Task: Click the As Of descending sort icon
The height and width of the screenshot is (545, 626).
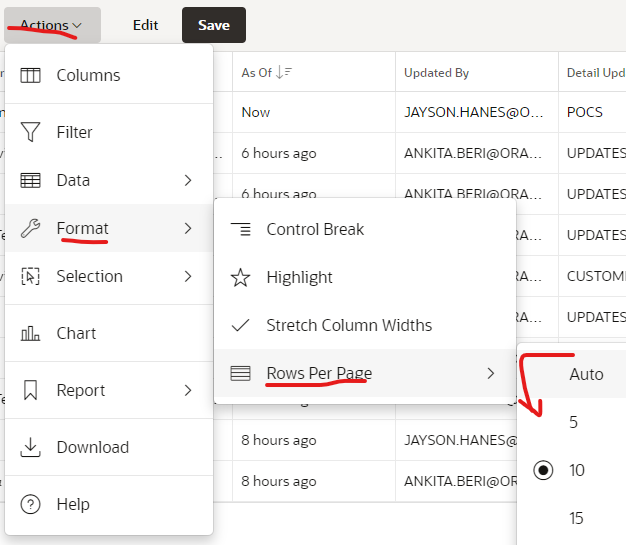Action: point(284,72)
